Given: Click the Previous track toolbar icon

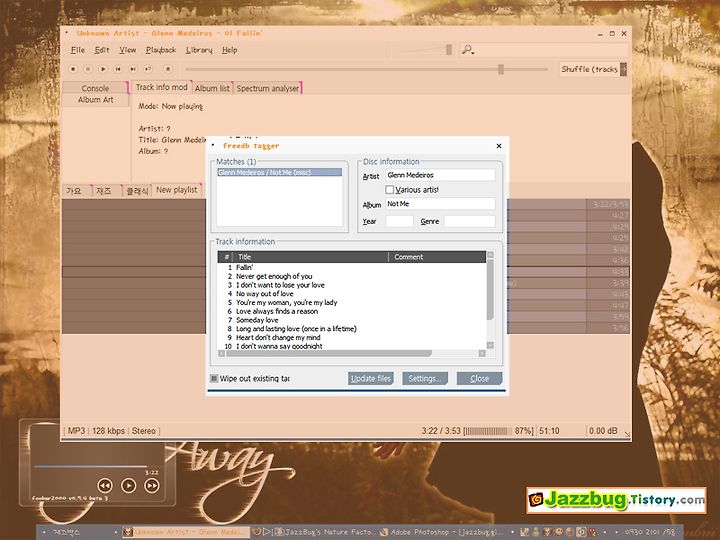Looking at the screenshot, I should coord(118,69).
